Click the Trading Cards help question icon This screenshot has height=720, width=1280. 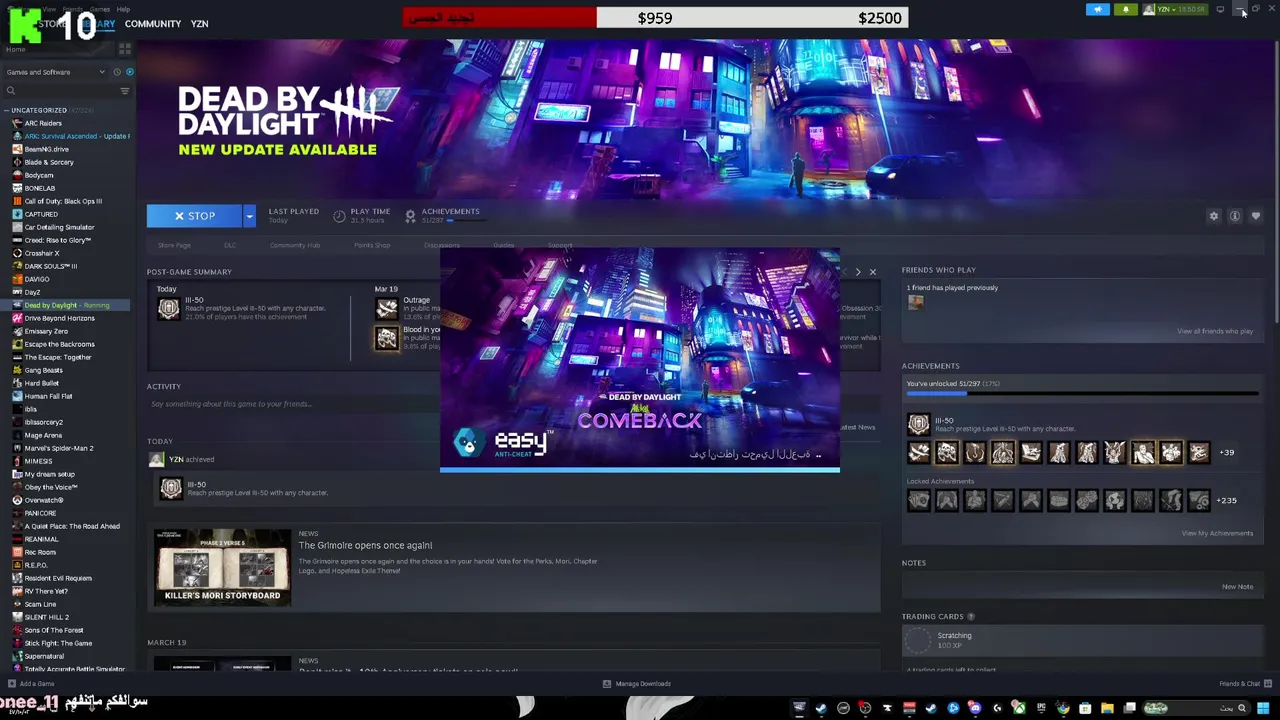971,617
